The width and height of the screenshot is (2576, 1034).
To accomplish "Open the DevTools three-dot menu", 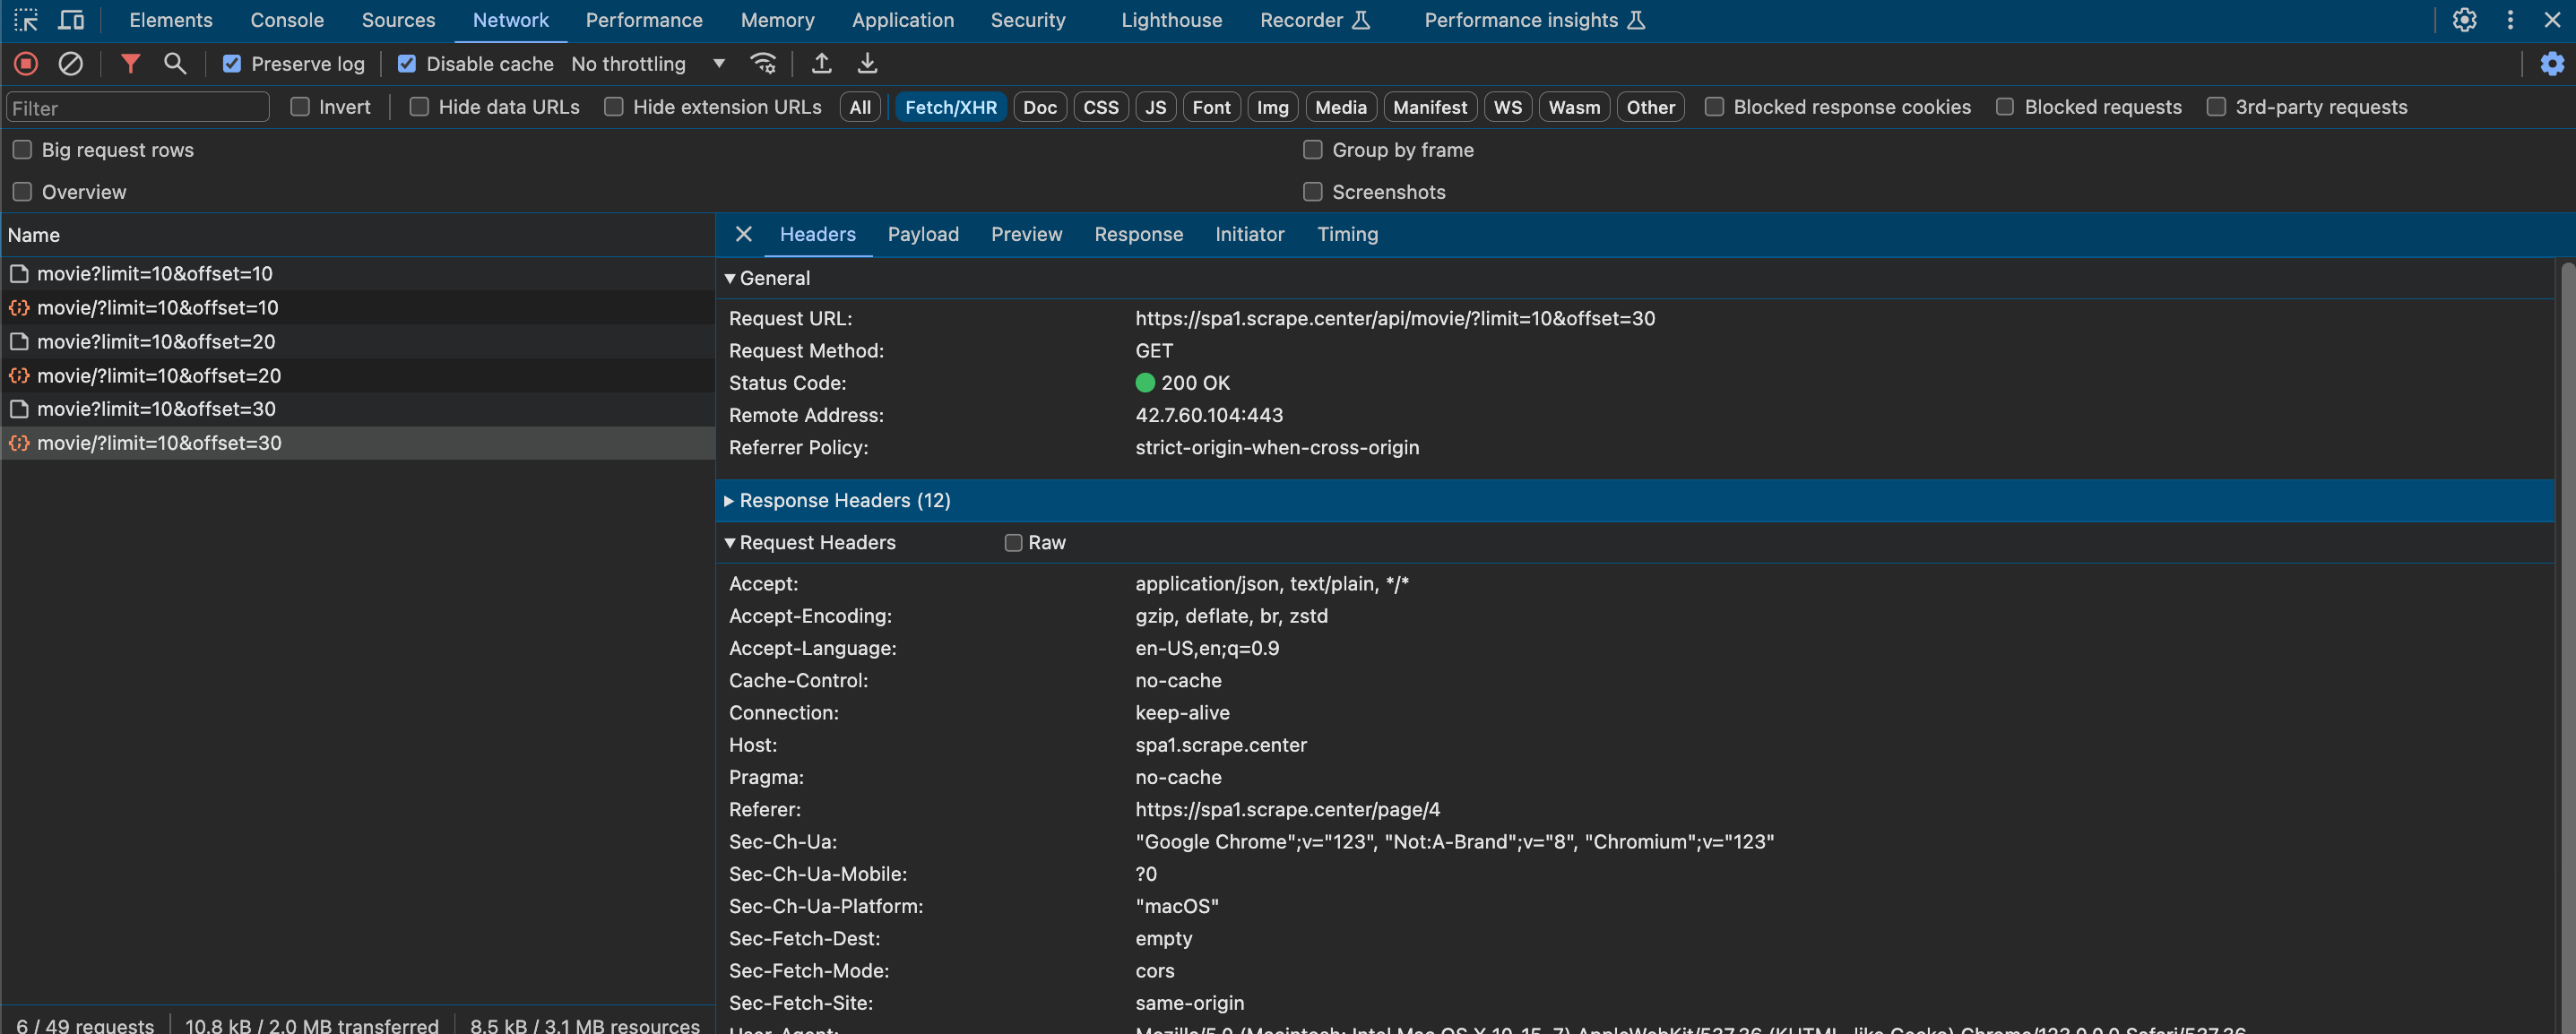I will click(2510, 20).
